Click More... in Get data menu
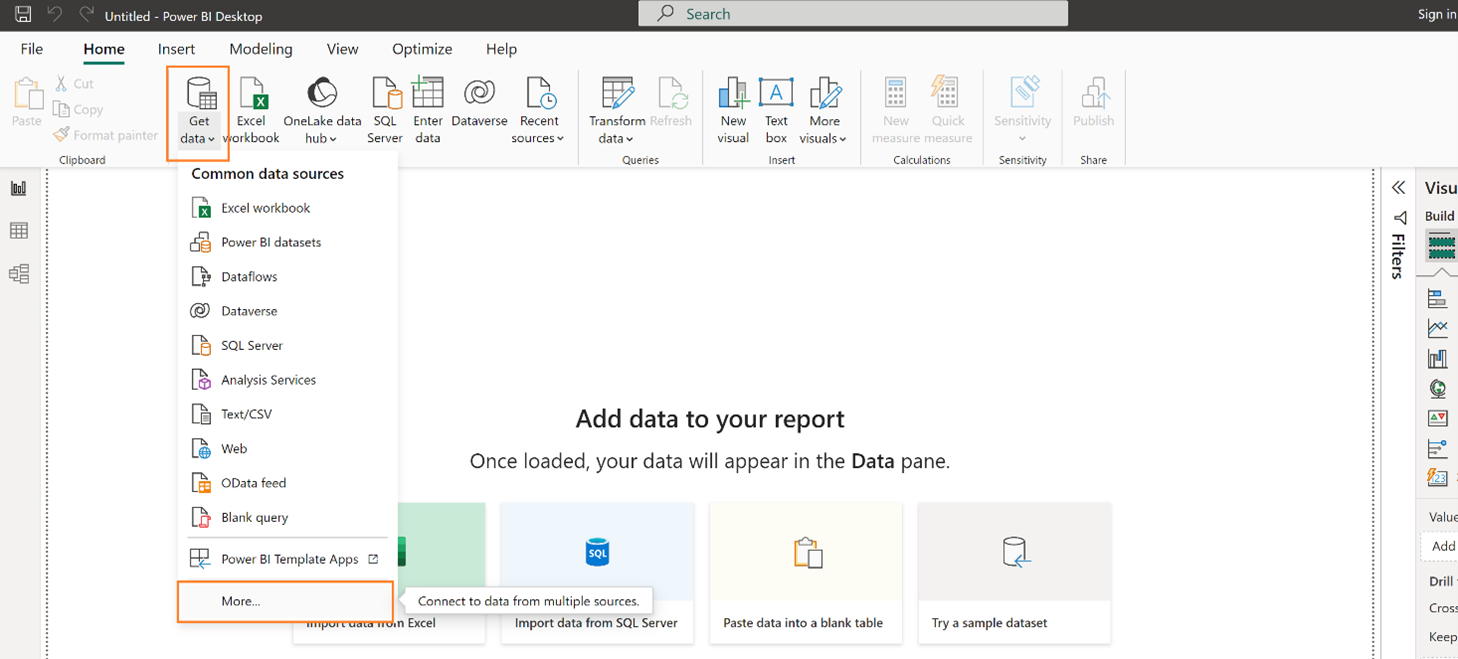This screenshot has height=659, width=1458. (x=241, y=601)
